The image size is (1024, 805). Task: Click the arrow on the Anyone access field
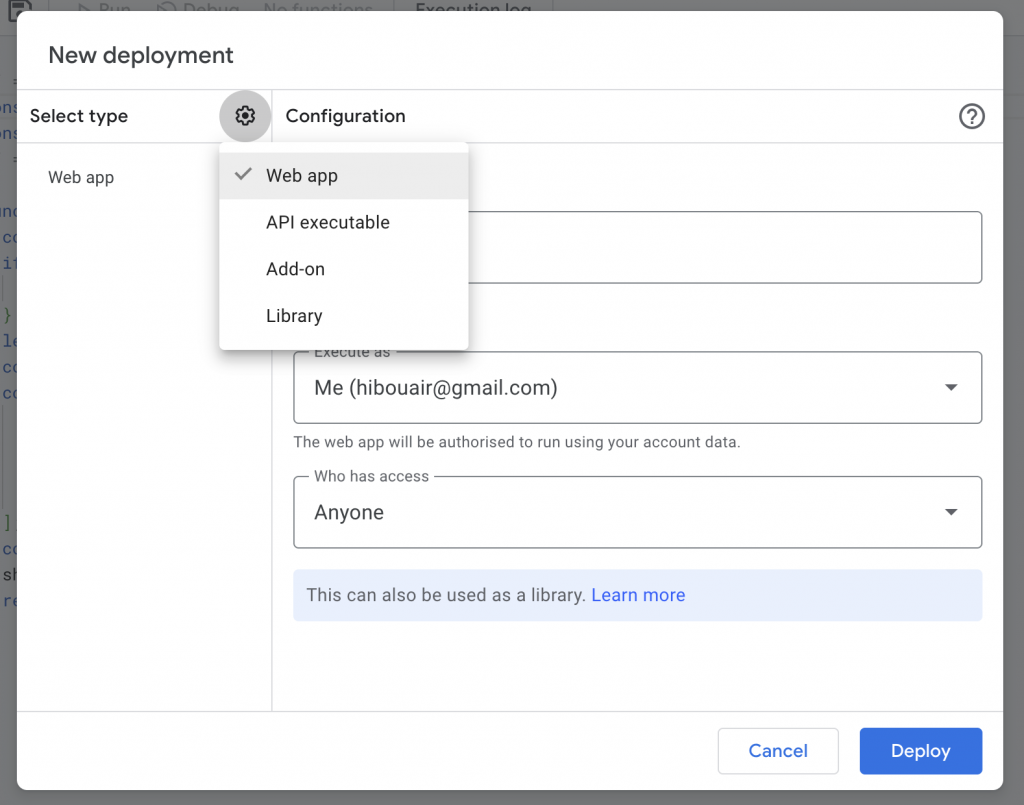pyautogui.click(x=951, y=513)
